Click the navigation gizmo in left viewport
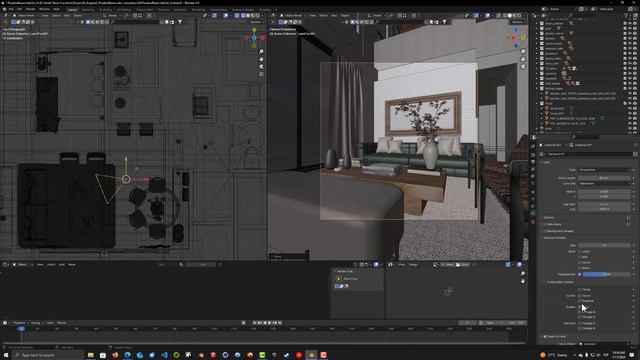 254,38
